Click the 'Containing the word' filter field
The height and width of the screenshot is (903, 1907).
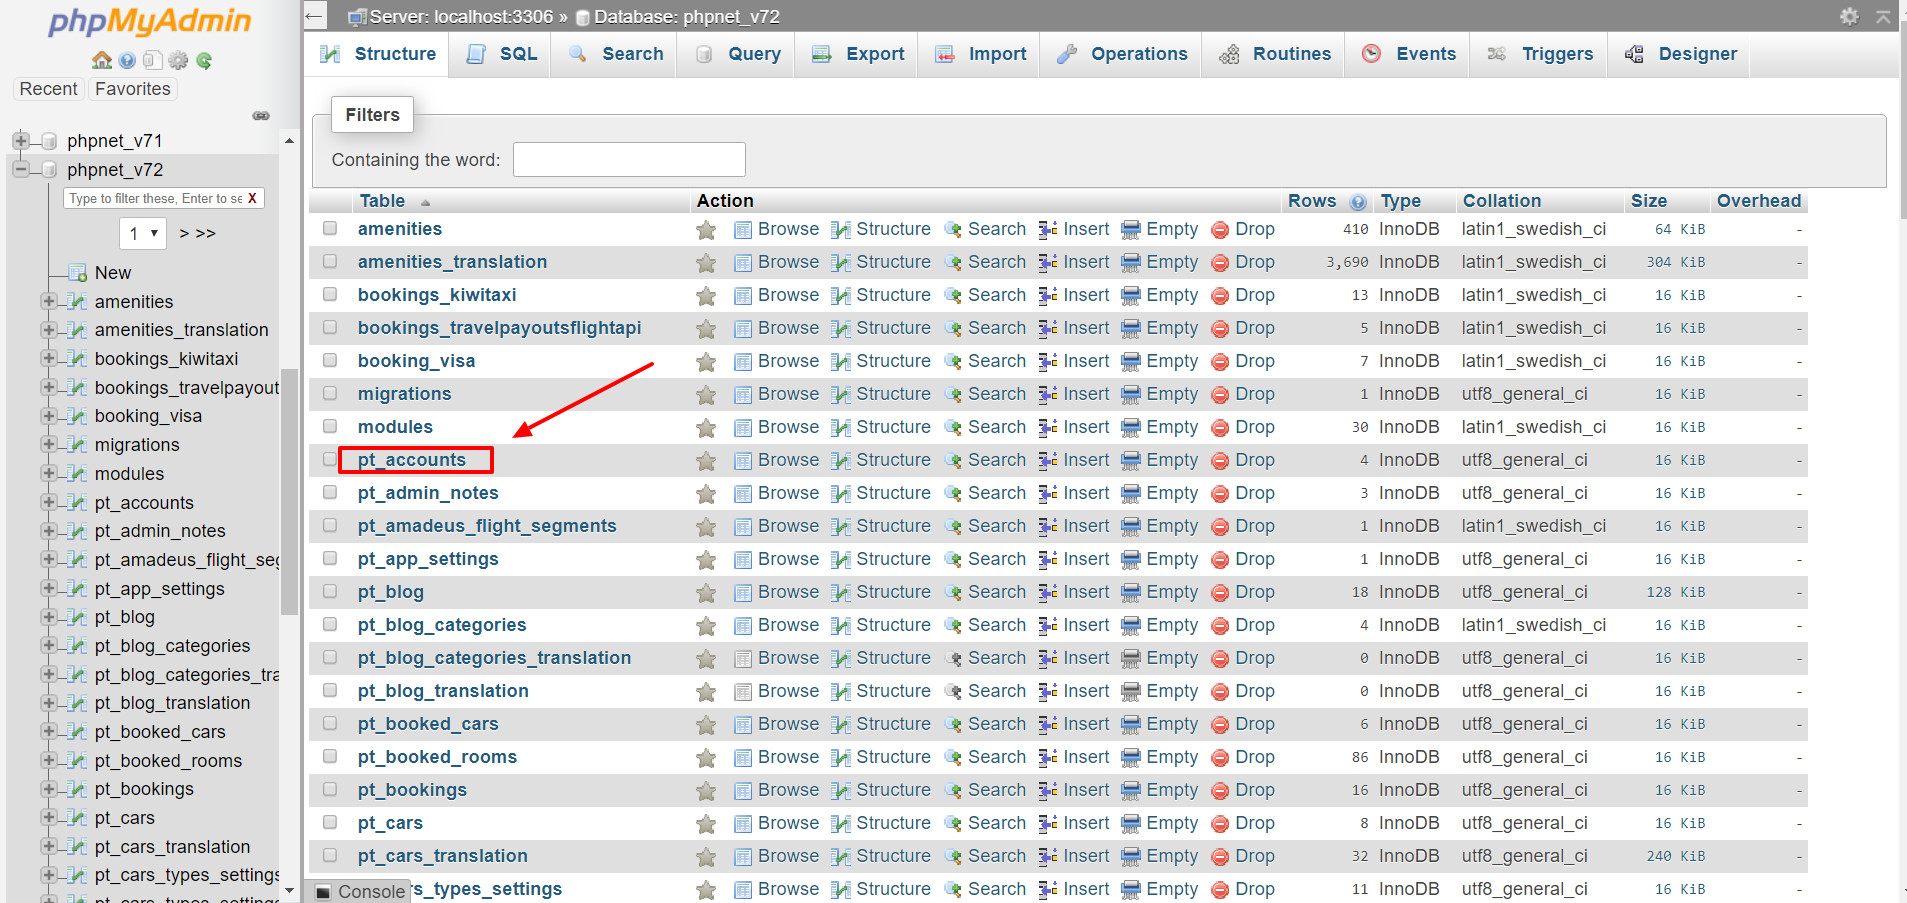click(629, 160)
